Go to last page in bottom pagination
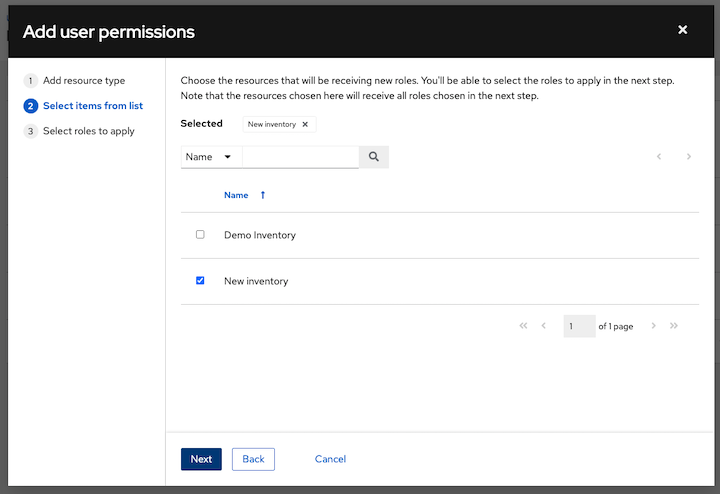The image size is (720, 494). click(x=674, y=326)
